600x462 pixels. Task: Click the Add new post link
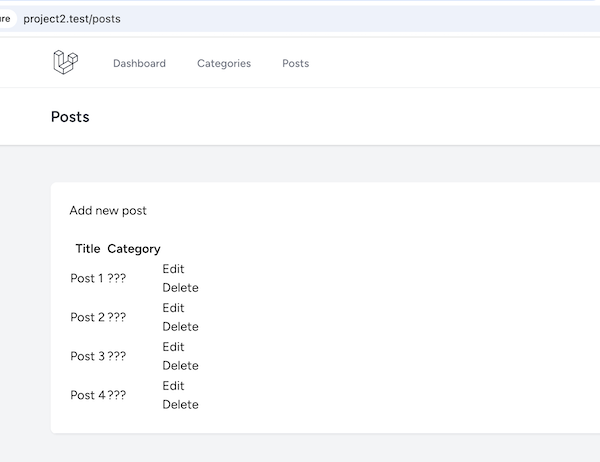pyautogui.click(x=108, y=211)
